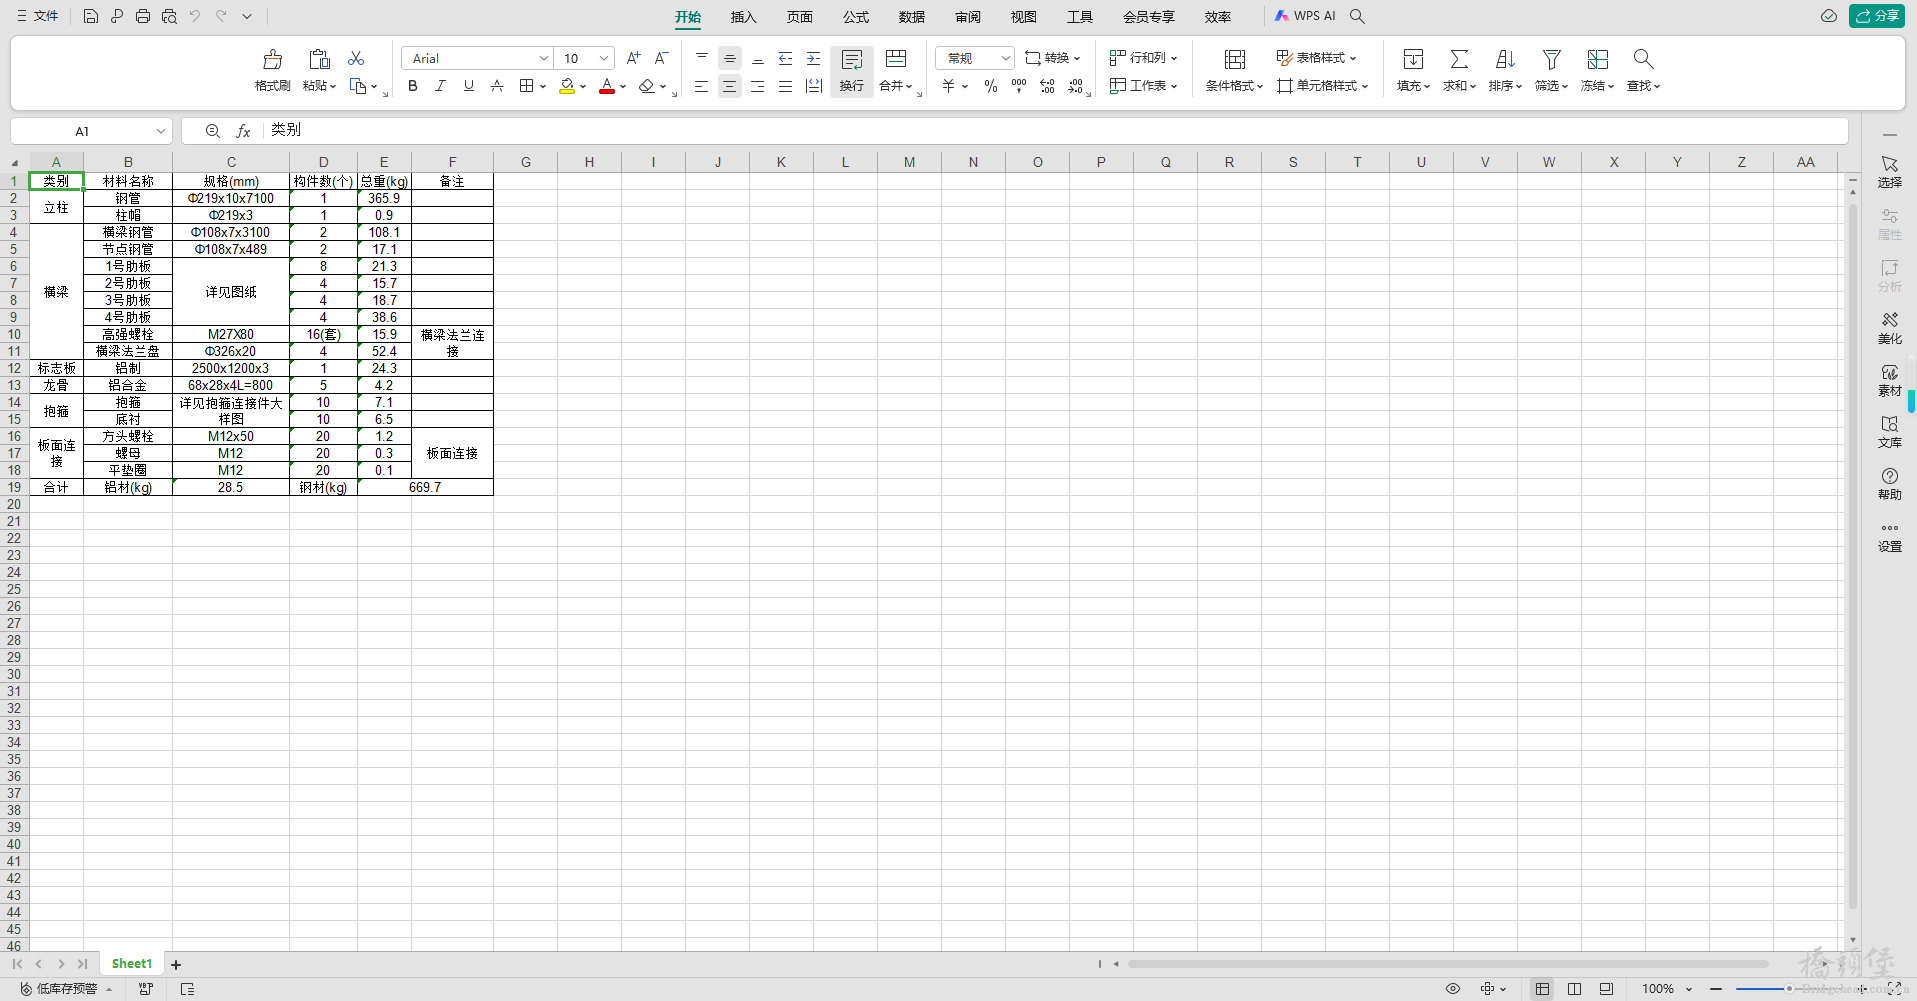Screen dimensions: 1917x1001
Task: Open the font name Arial dropdown
Action: click(543, 58)
